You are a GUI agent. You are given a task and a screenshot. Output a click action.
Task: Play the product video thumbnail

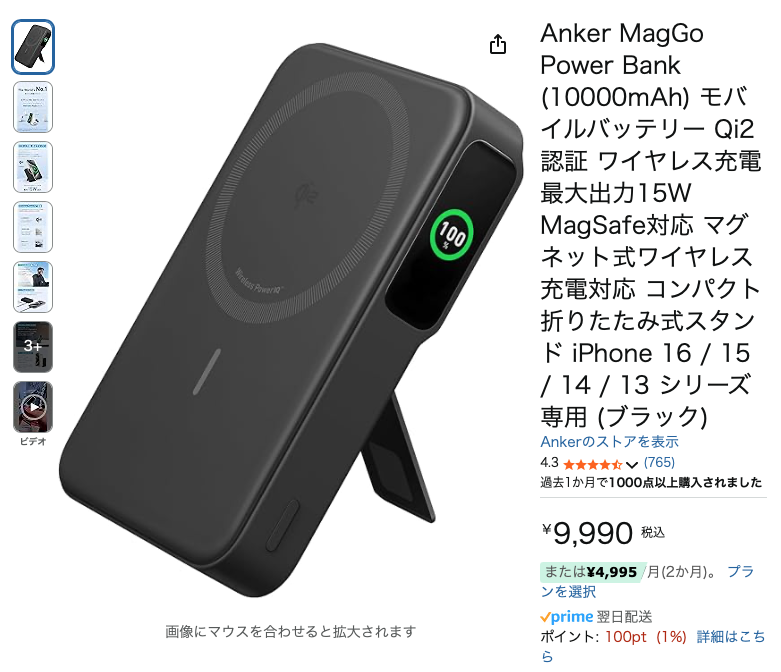click(x=33, y=407)
